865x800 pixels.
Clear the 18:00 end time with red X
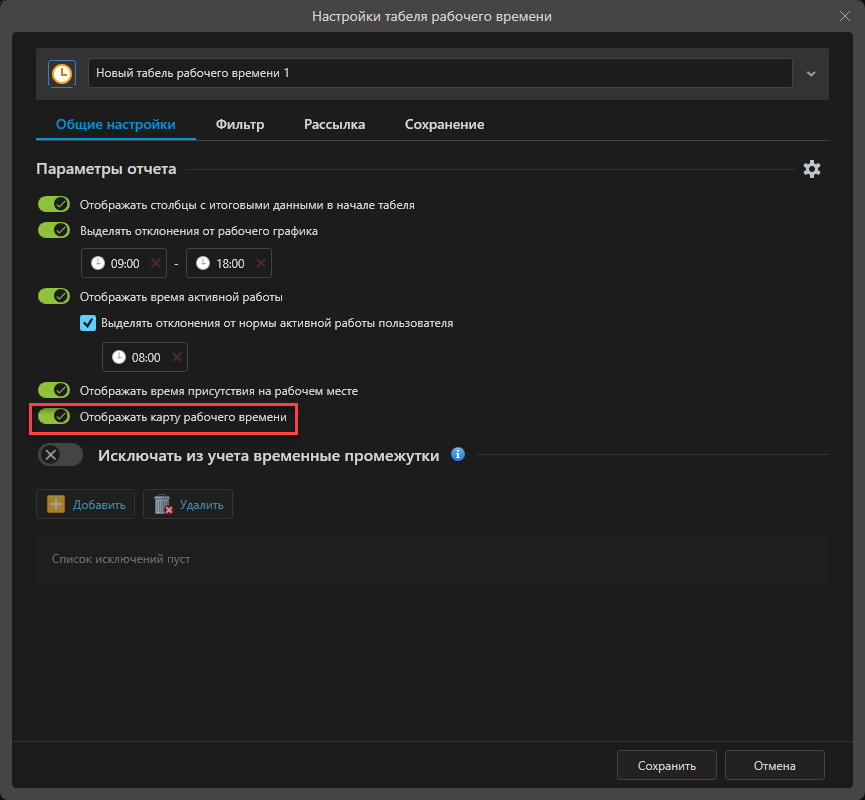[x=260, y=263]
